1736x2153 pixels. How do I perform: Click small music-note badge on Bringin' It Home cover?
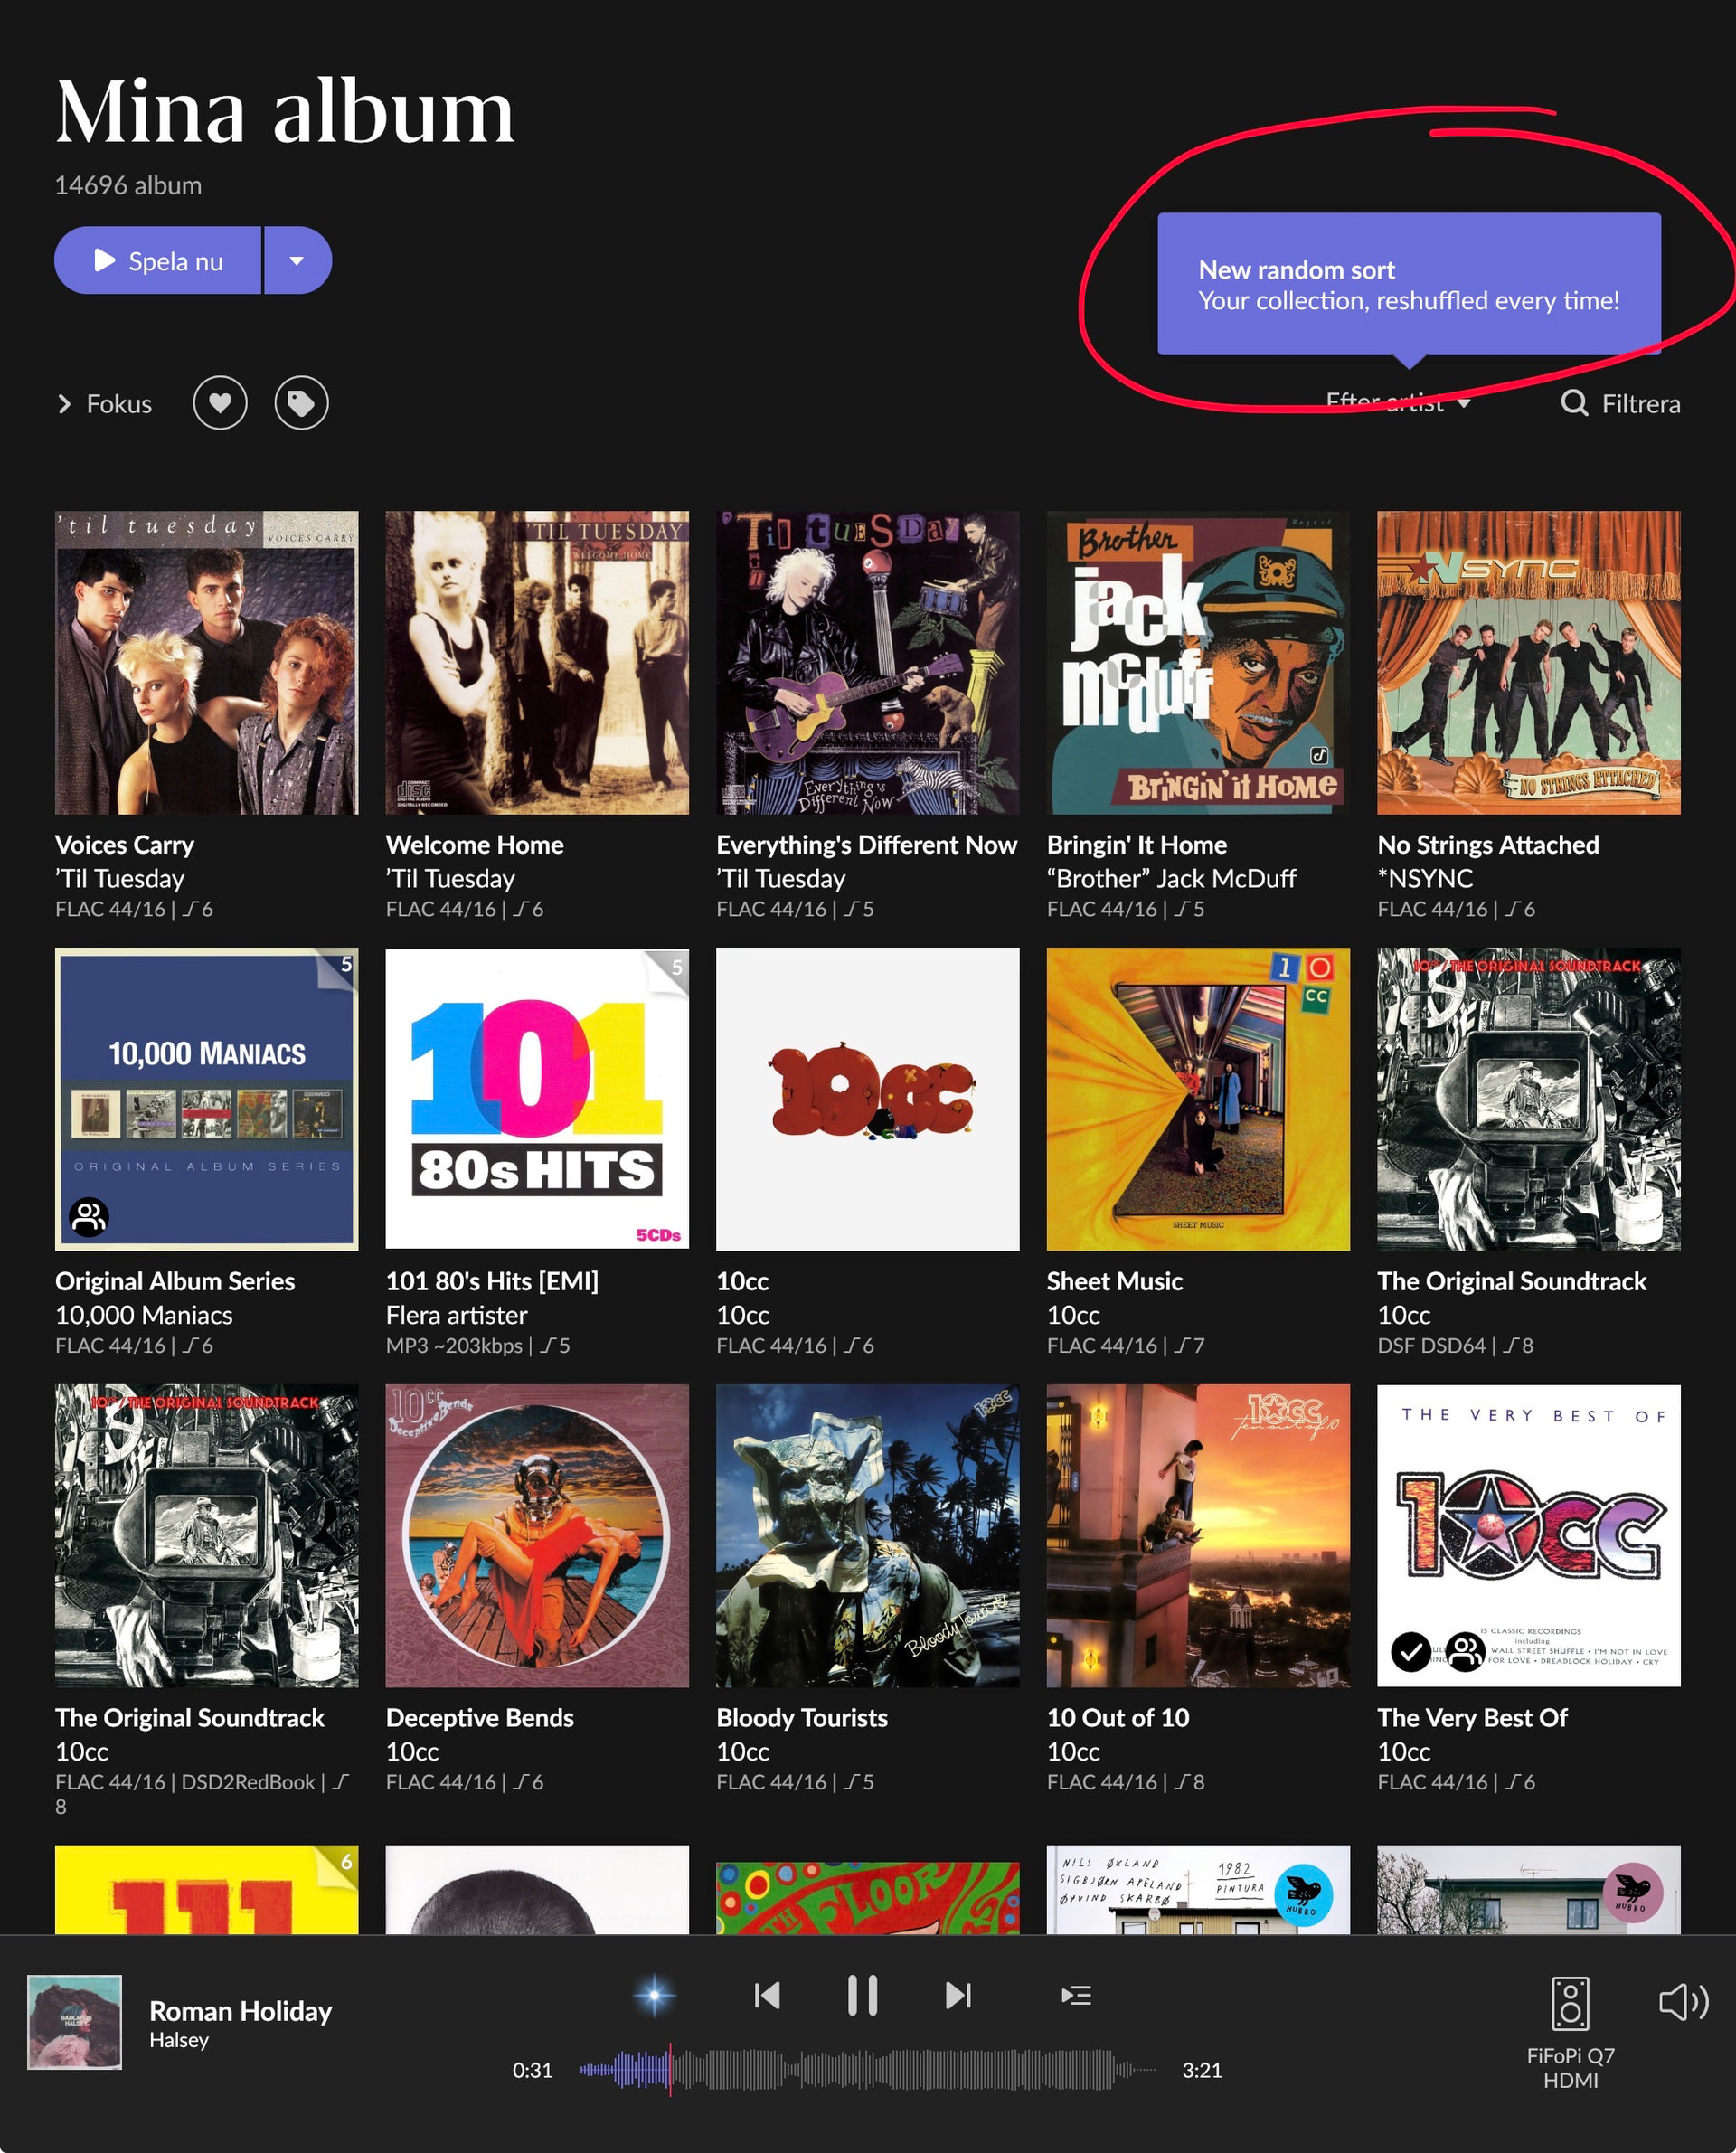1319,756
